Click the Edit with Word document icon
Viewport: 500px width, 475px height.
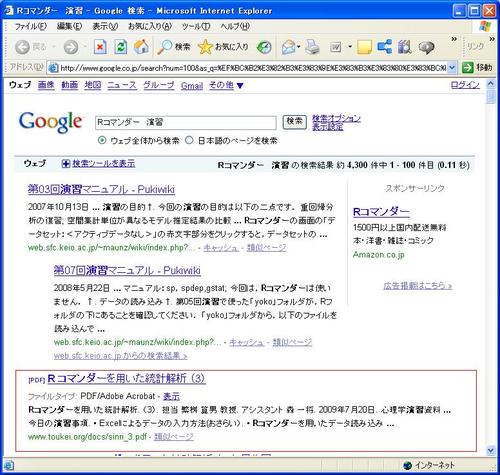336,47
